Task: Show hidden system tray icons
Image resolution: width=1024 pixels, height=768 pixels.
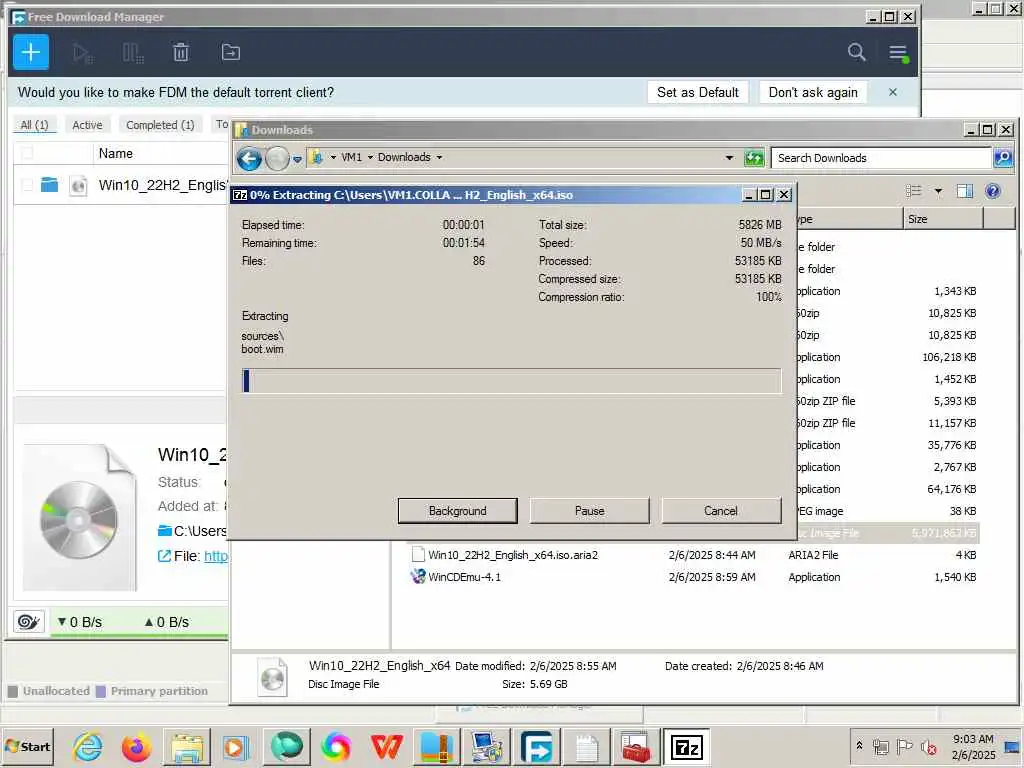Action: (859, 745)
